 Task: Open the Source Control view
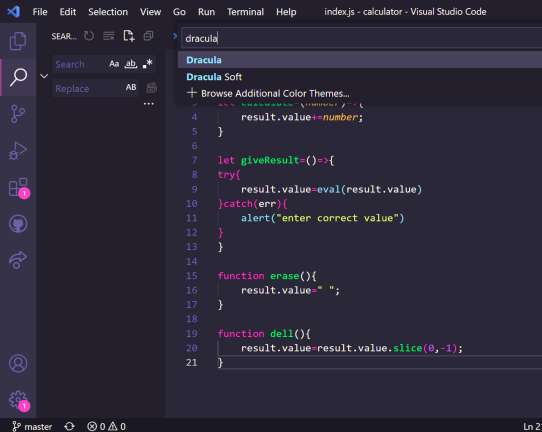[18, 114]
